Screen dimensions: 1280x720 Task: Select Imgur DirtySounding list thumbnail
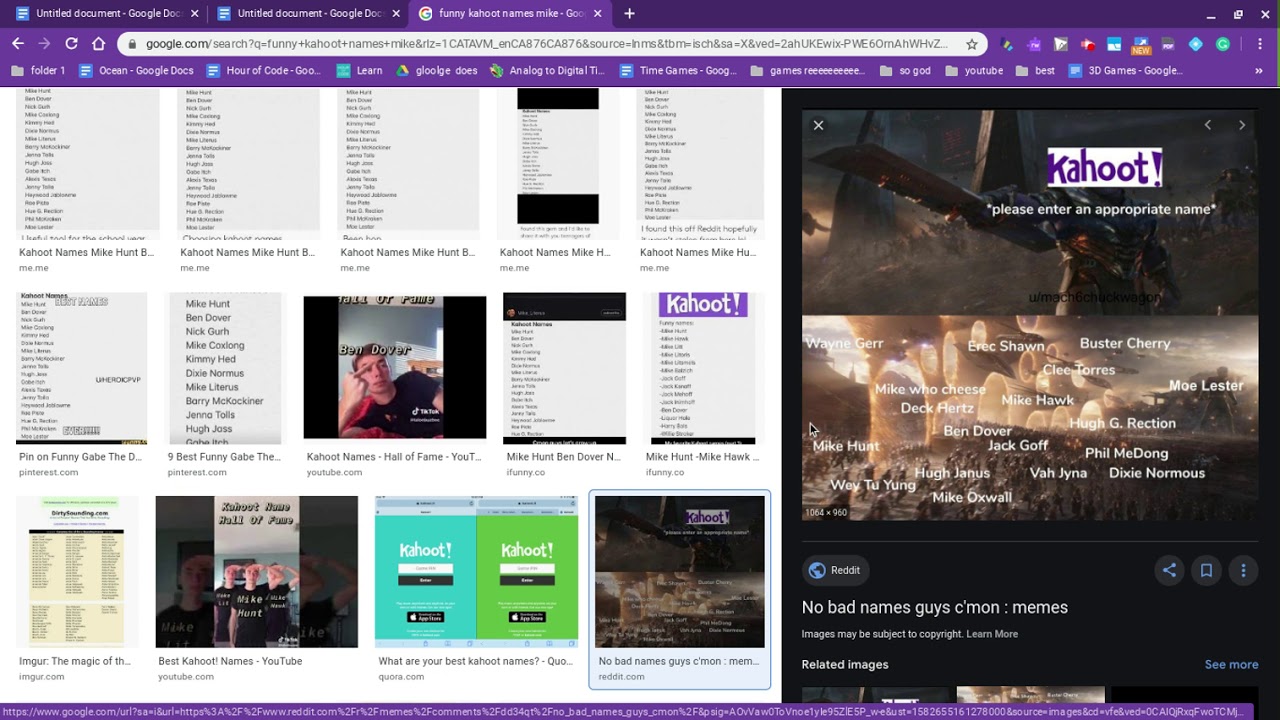point(77,572)
